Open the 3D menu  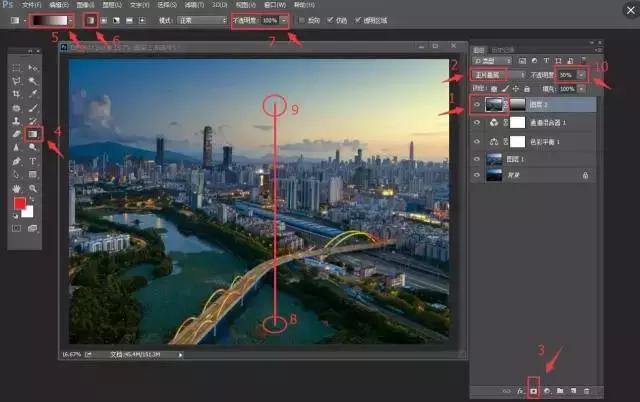click(218, 4)
